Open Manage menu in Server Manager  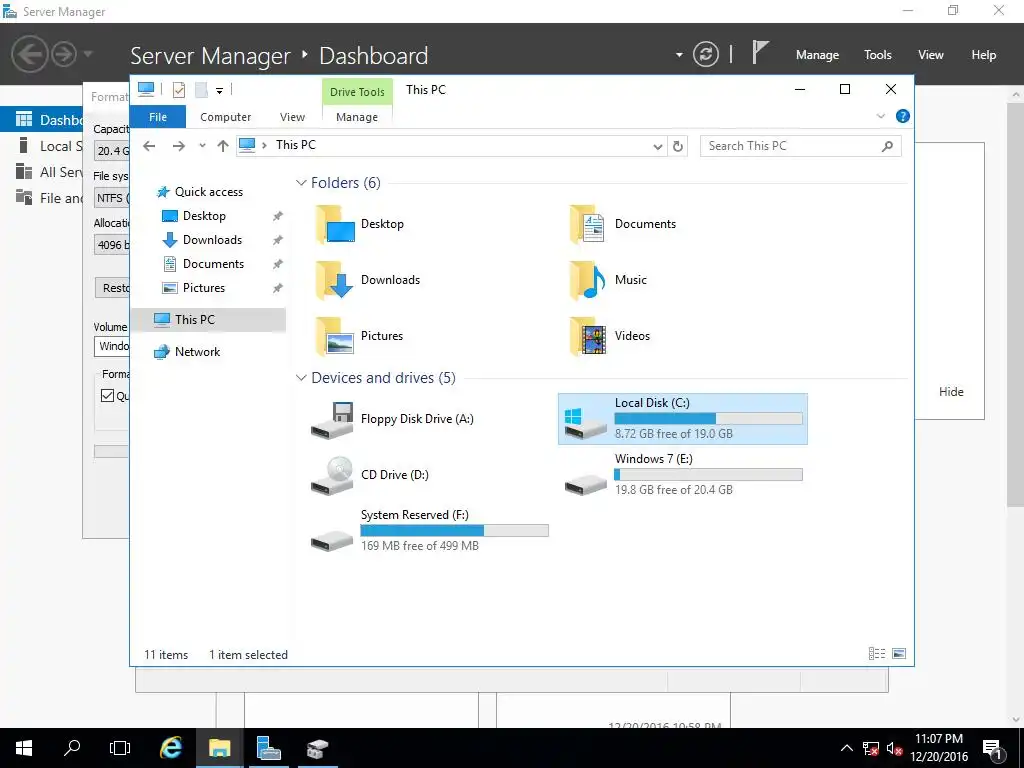coord(817,55)
